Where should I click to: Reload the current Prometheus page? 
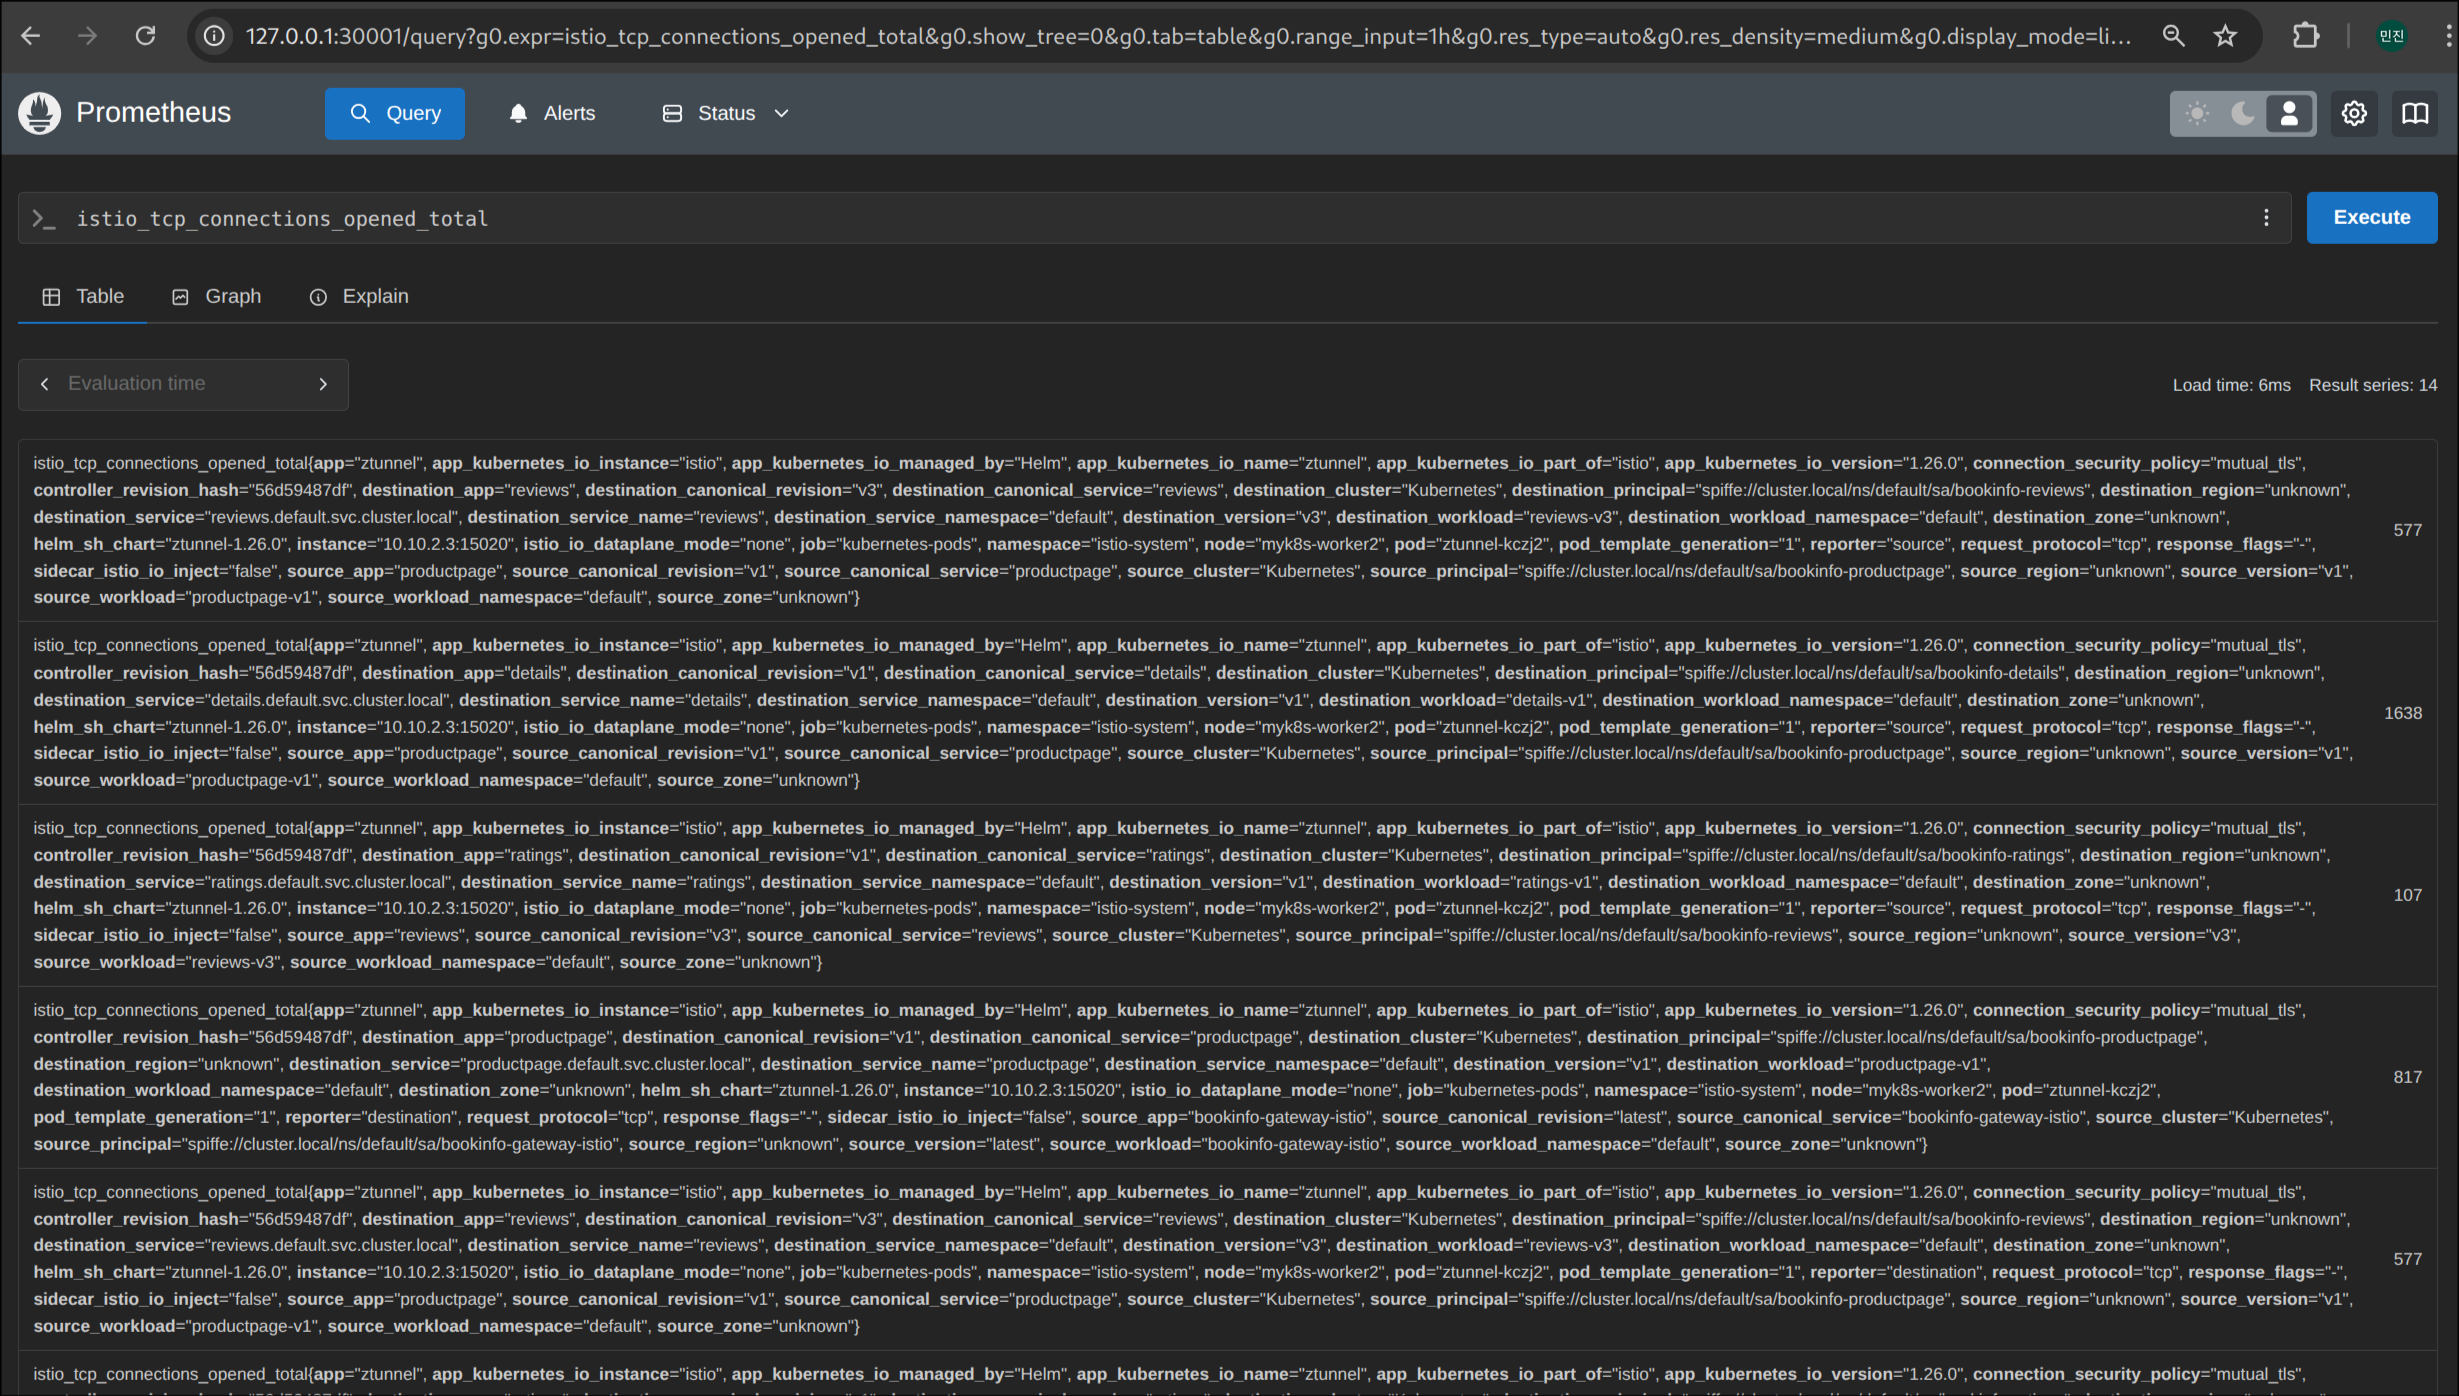pyautogui.click(x=146, y=36)
